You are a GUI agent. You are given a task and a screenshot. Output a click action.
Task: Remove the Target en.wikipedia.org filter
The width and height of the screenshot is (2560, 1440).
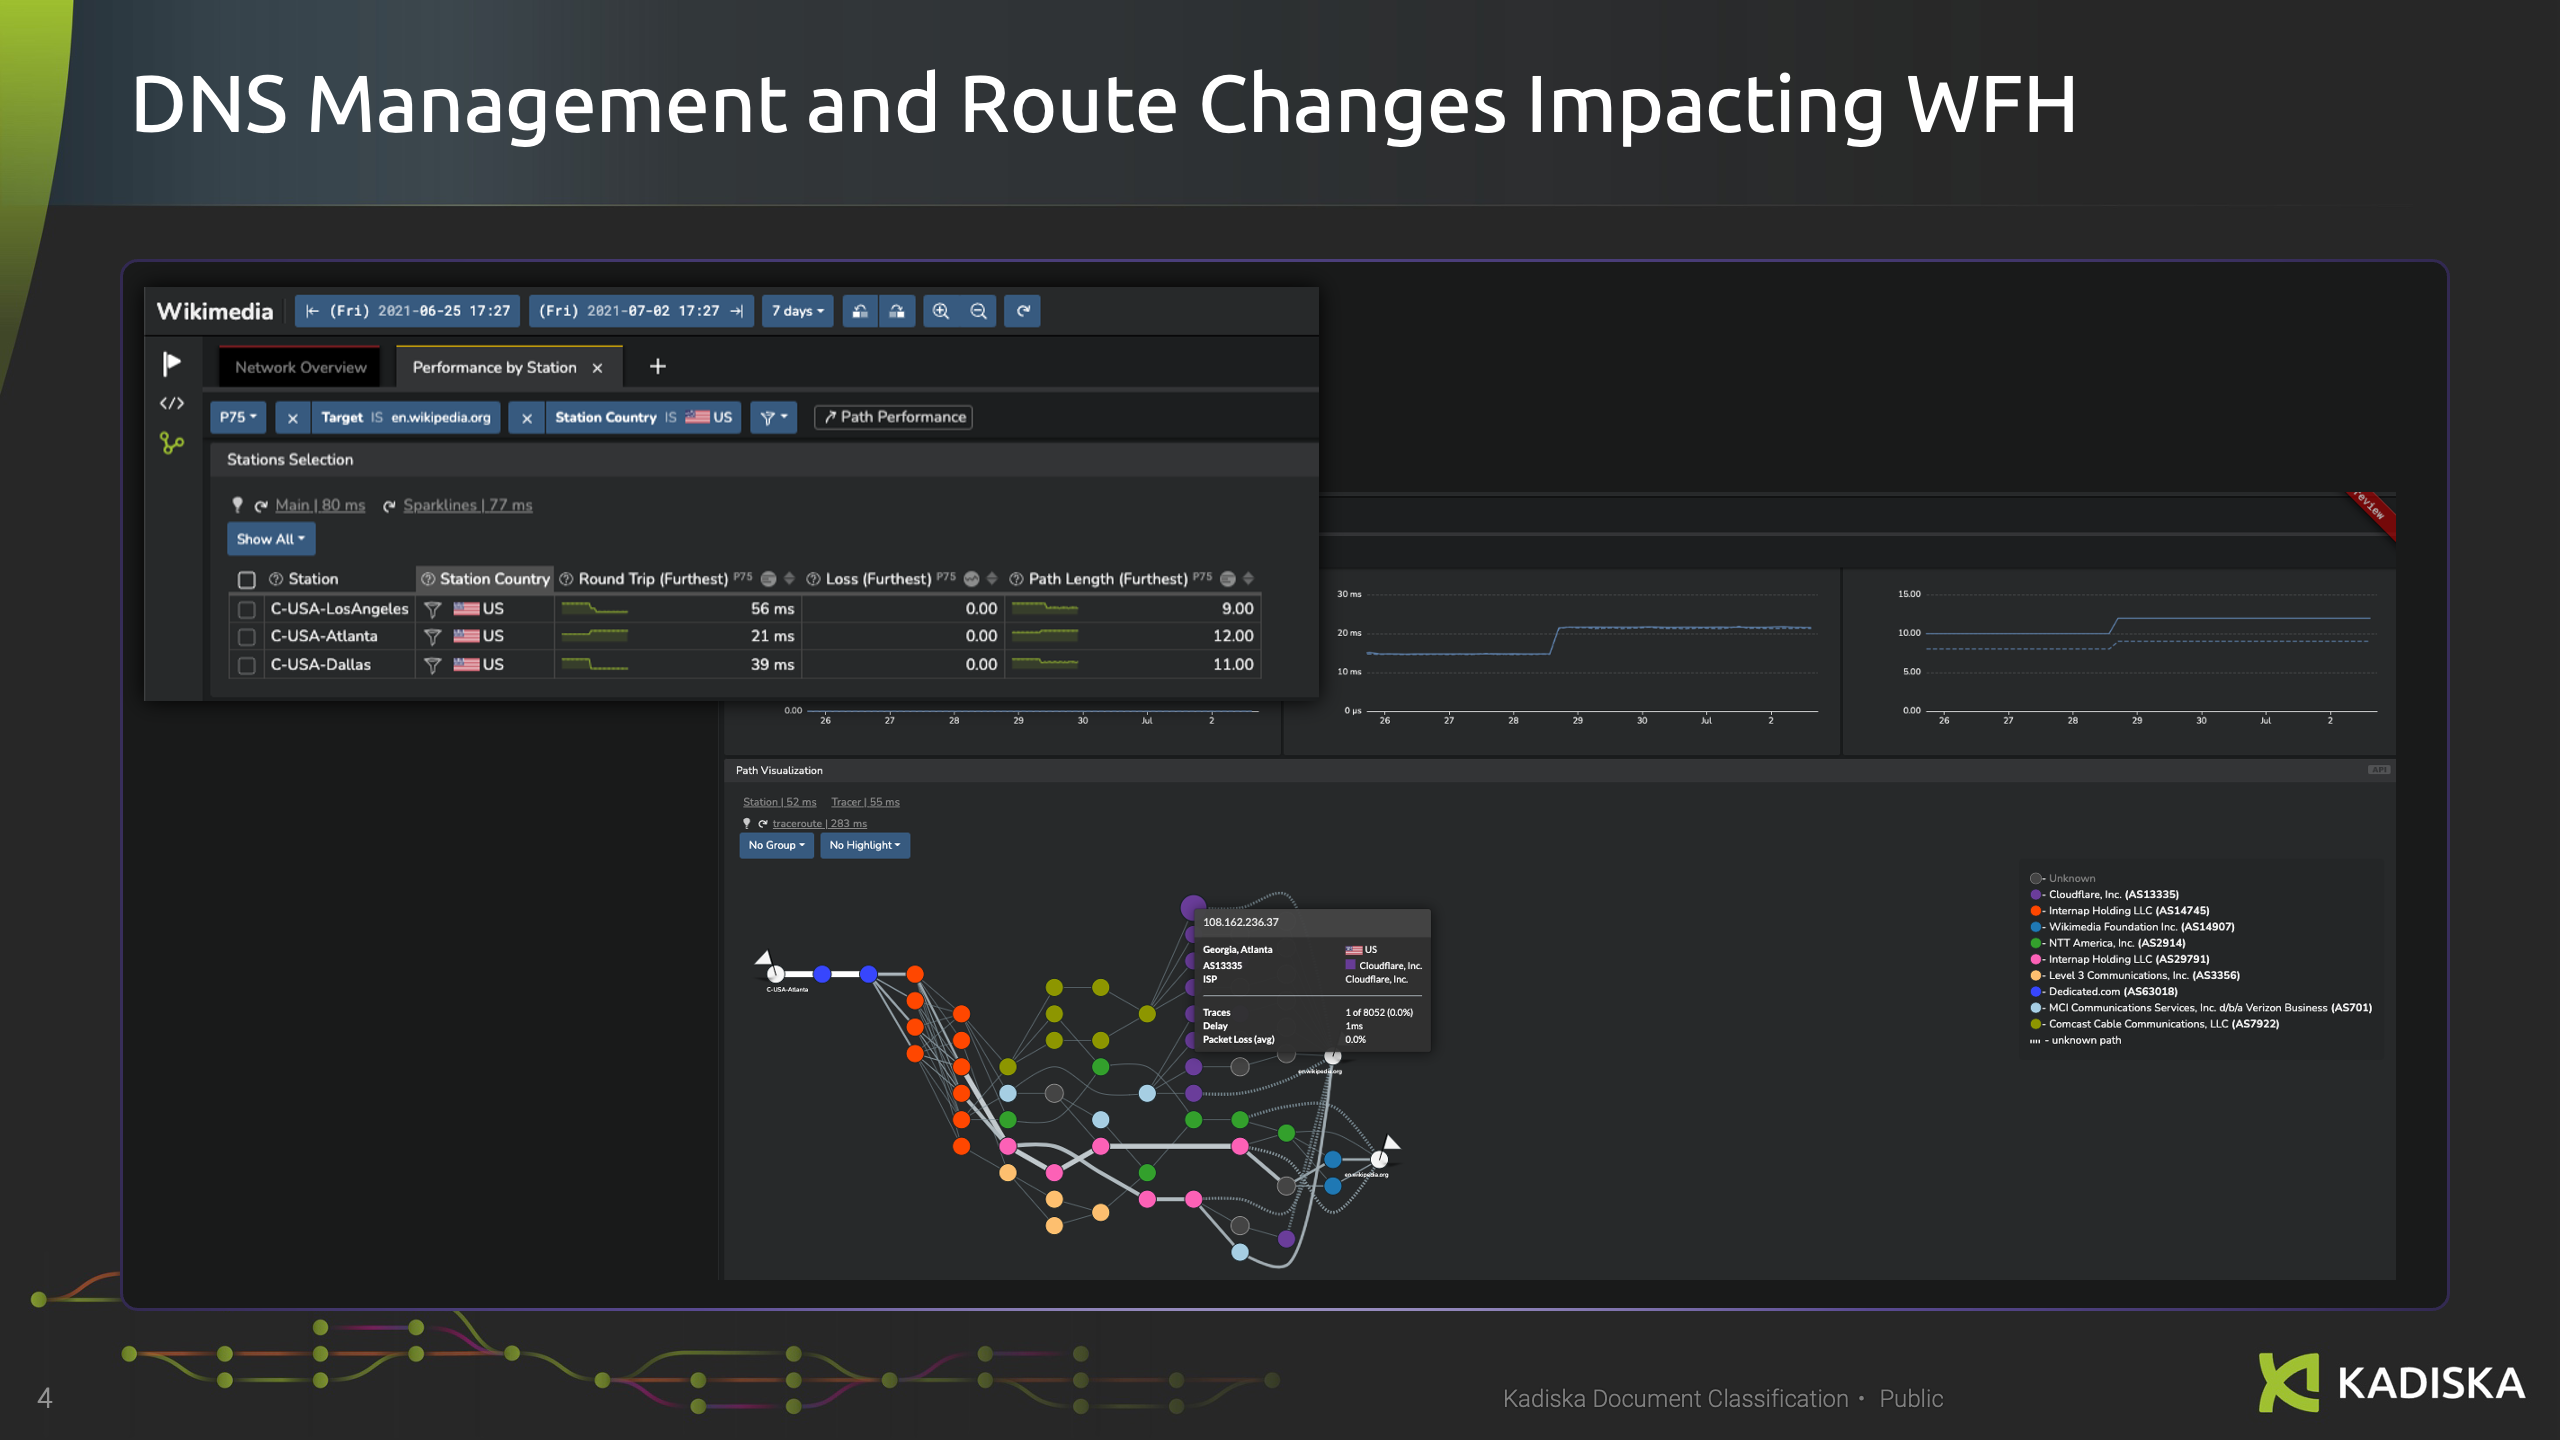[292, 418]
